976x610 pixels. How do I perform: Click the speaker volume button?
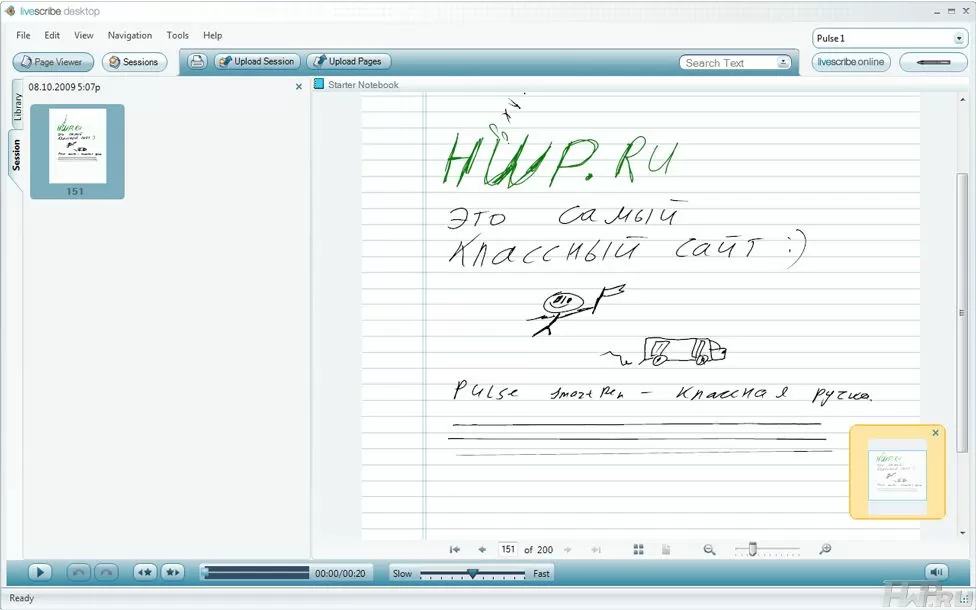pyautogui.click(x=936, y=572)
